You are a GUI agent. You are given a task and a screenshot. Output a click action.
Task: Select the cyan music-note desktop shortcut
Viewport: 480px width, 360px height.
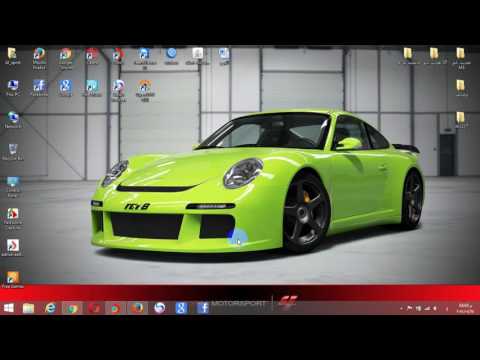(92, 88)
